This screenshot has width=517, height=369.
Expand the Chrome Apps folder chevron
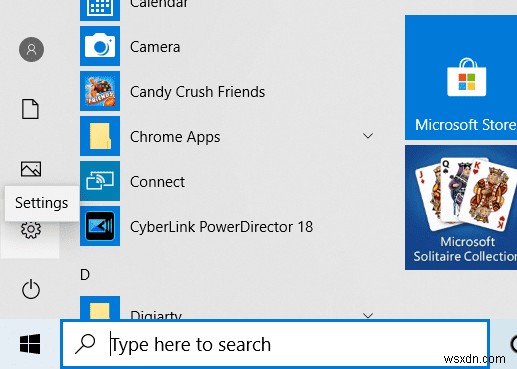pyautogui.click(x=368, y=136)
